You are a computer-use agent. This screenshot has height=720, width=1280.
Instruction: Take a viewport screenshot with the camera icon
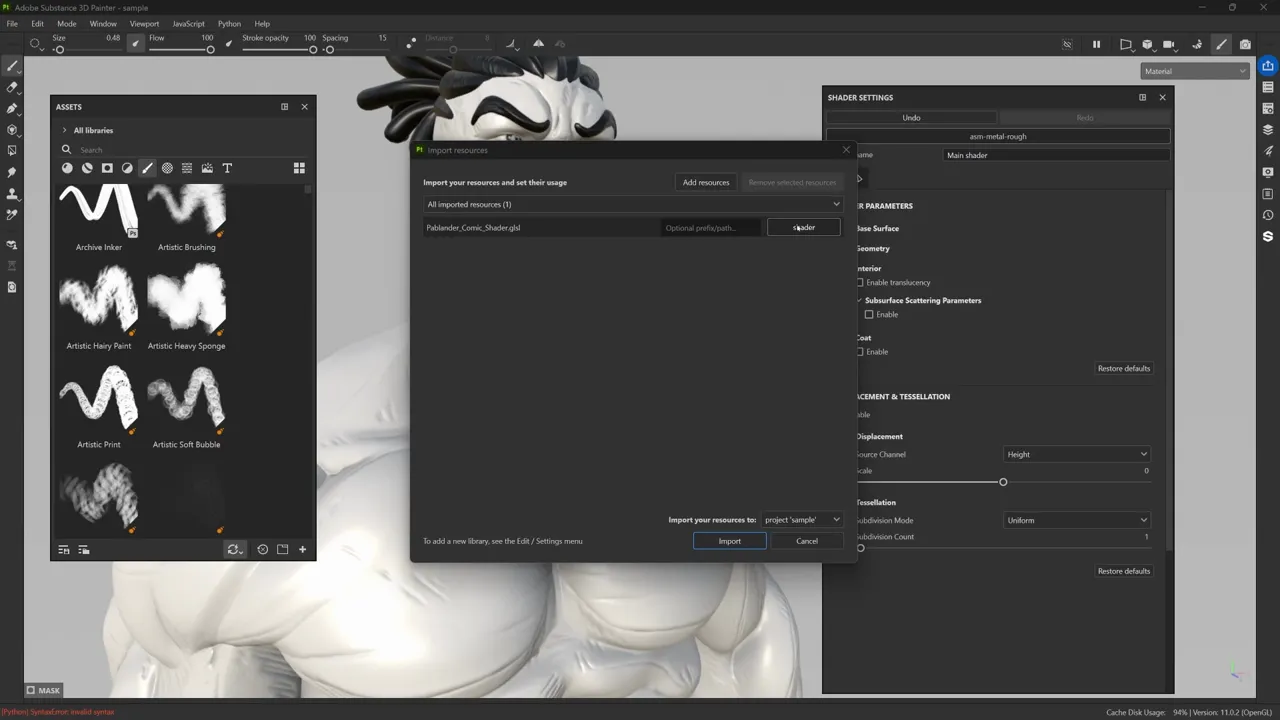click(1246, 44)
